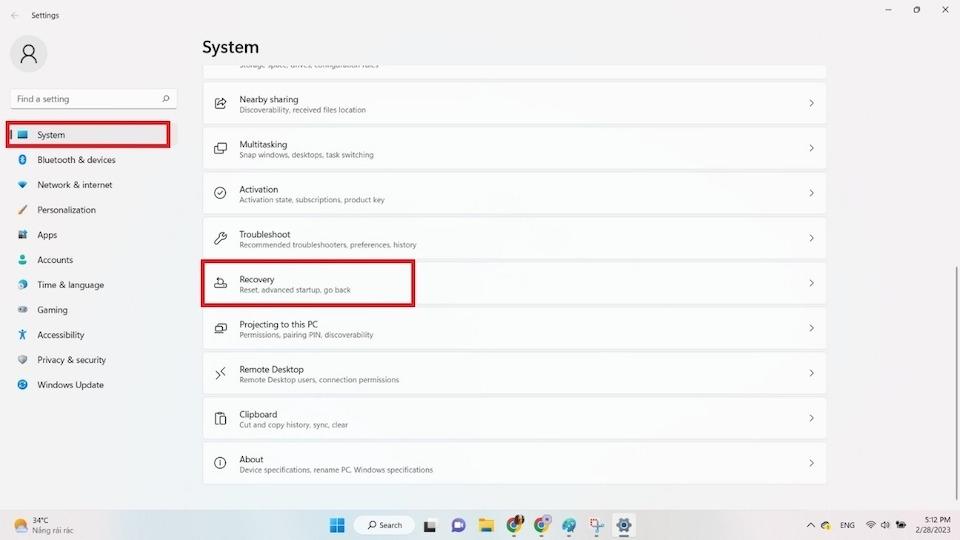
Task: Click the Troubleshoot wrench icon
Action: click(220, 239)
